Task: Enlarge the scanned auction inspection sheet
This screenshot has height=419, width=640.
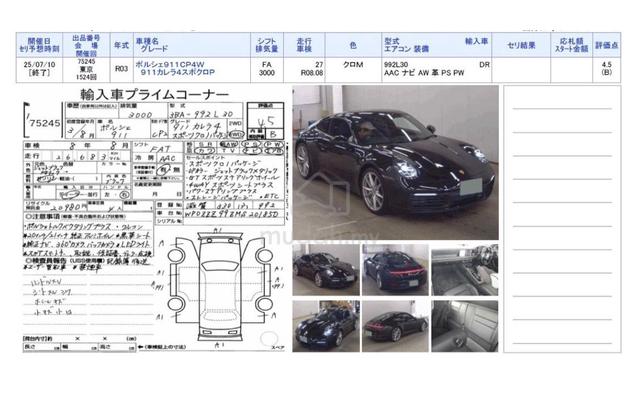Action: tap(154, 219)
